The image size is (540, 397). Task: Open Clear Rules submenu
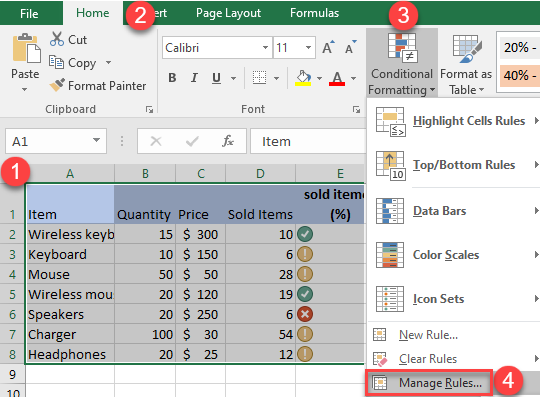coord(454,359)
